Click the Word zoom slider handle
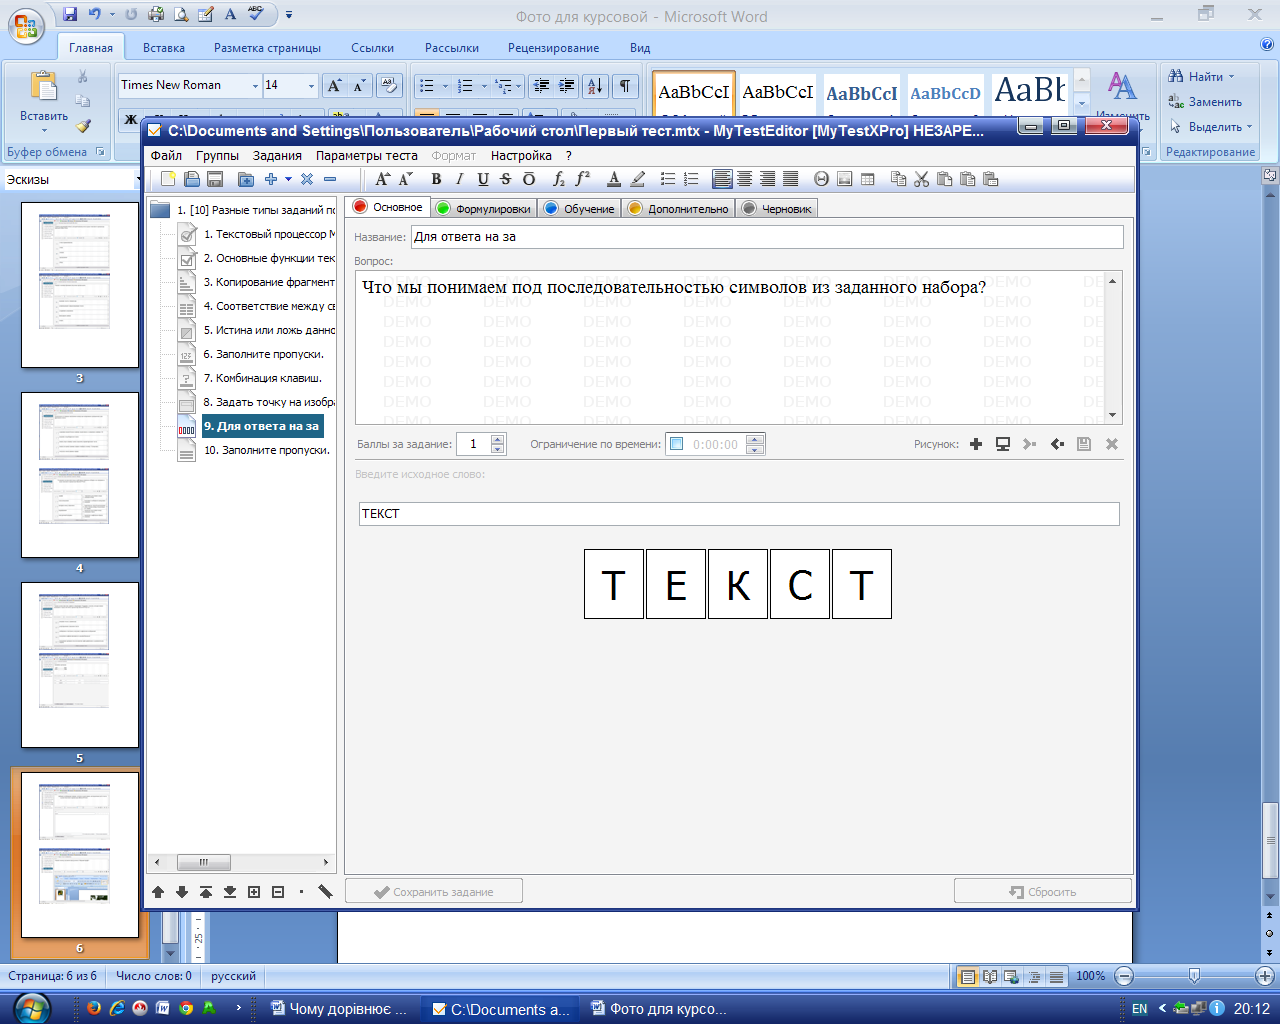 coord(1194,976)
